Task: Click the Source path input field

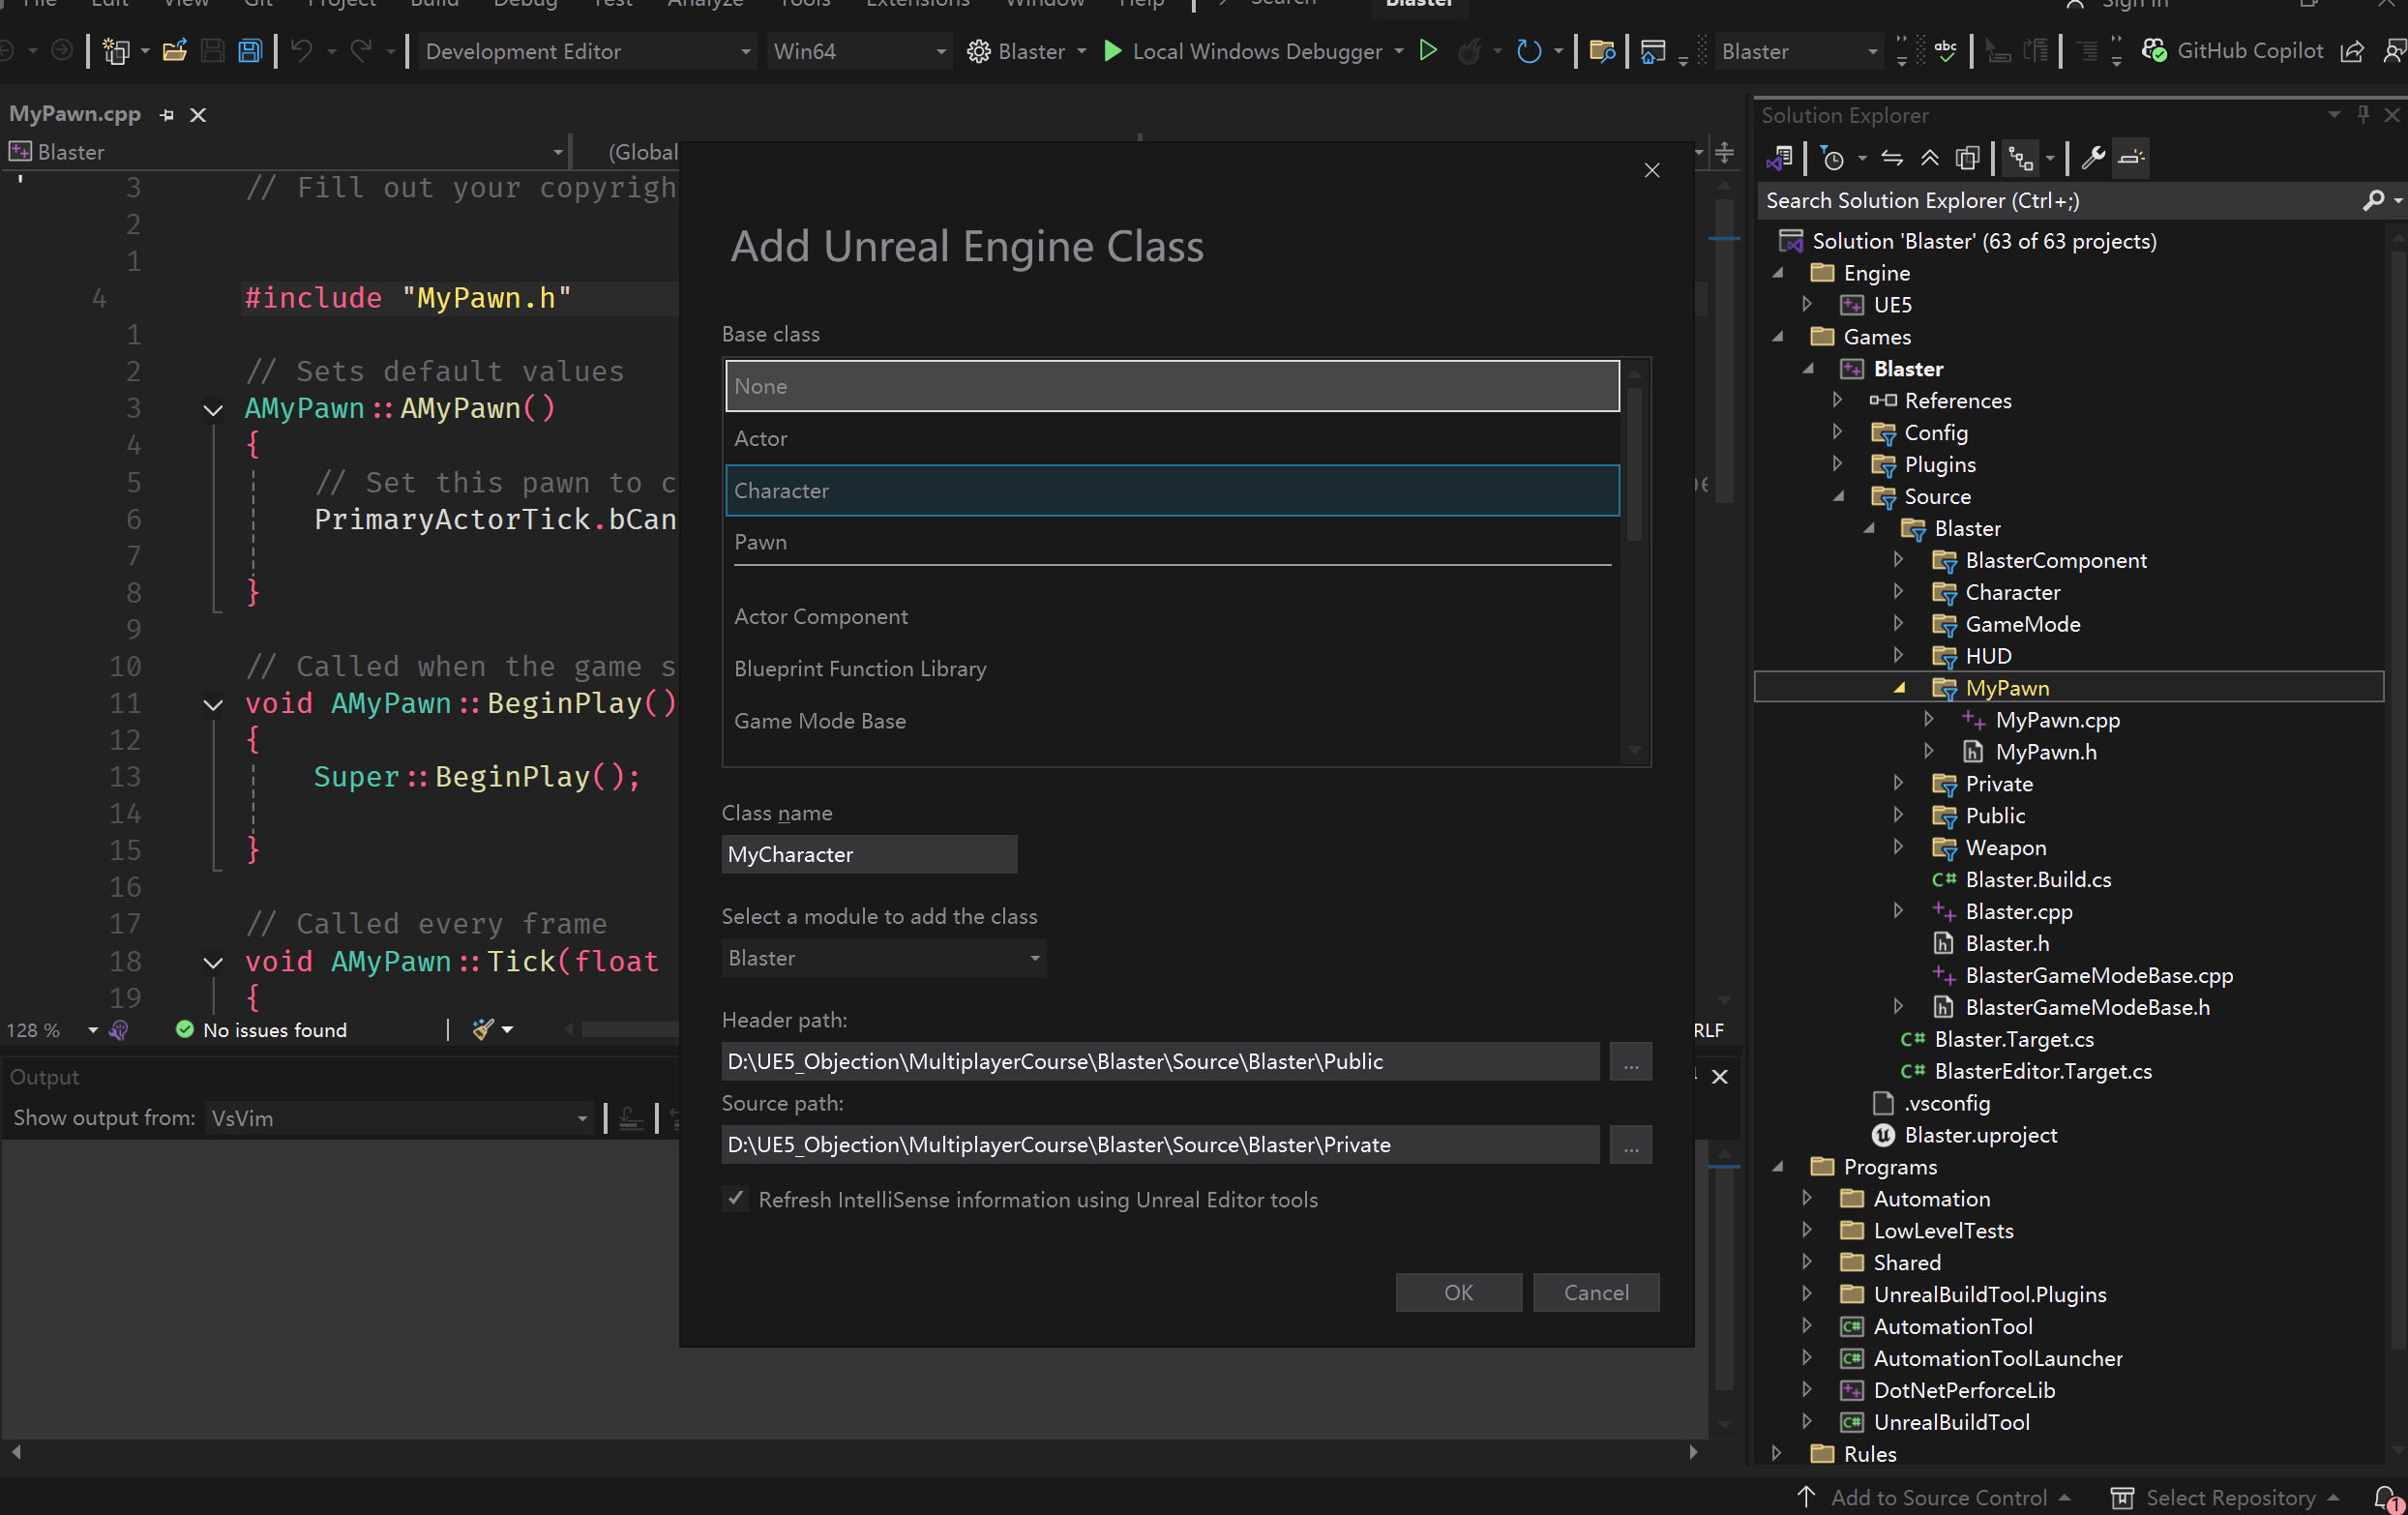Action: 1160,1144
